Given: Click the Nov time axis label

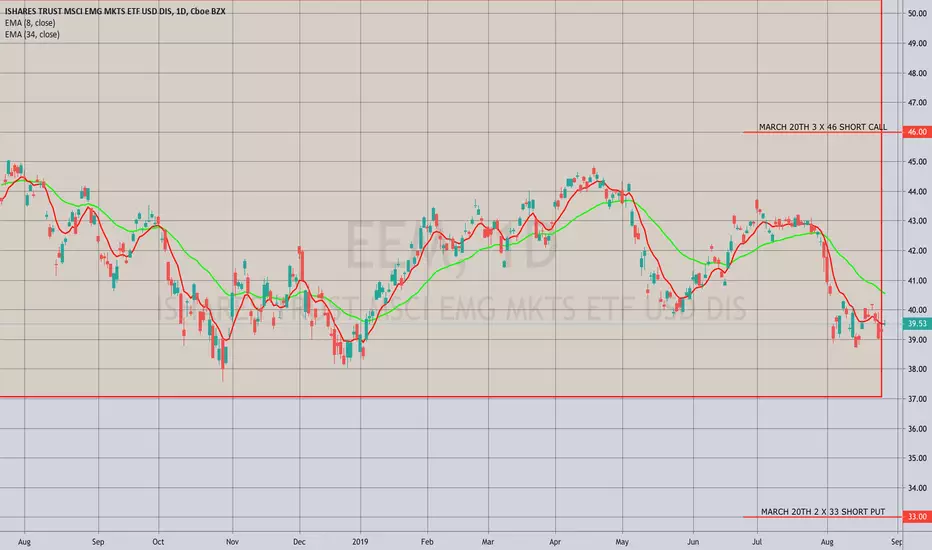Looking at the screenshot, I should click(x=232, y=542).
